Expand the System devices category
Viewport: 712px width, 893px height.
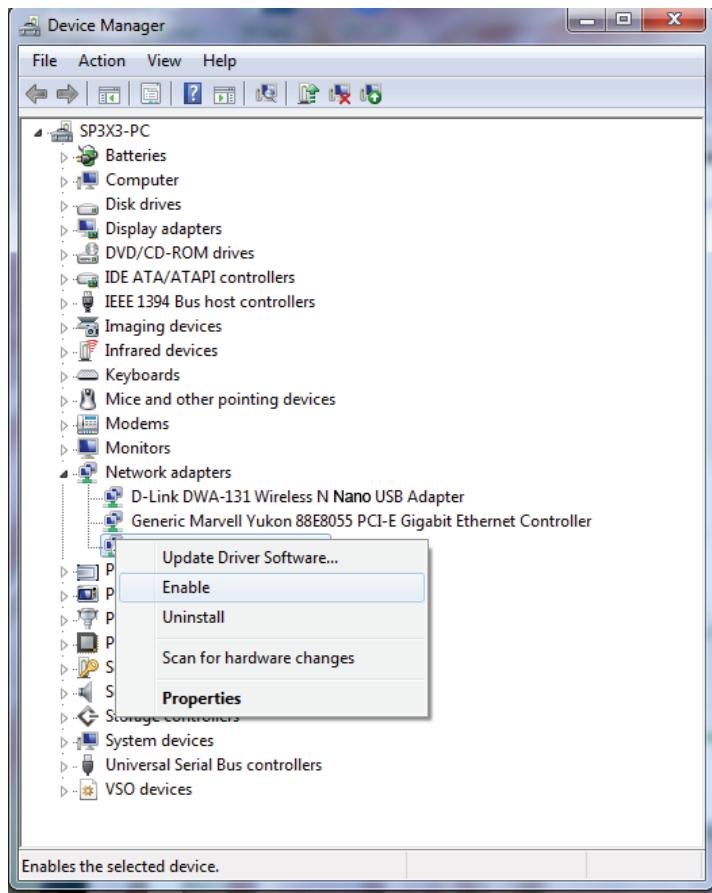pos(64,742)
